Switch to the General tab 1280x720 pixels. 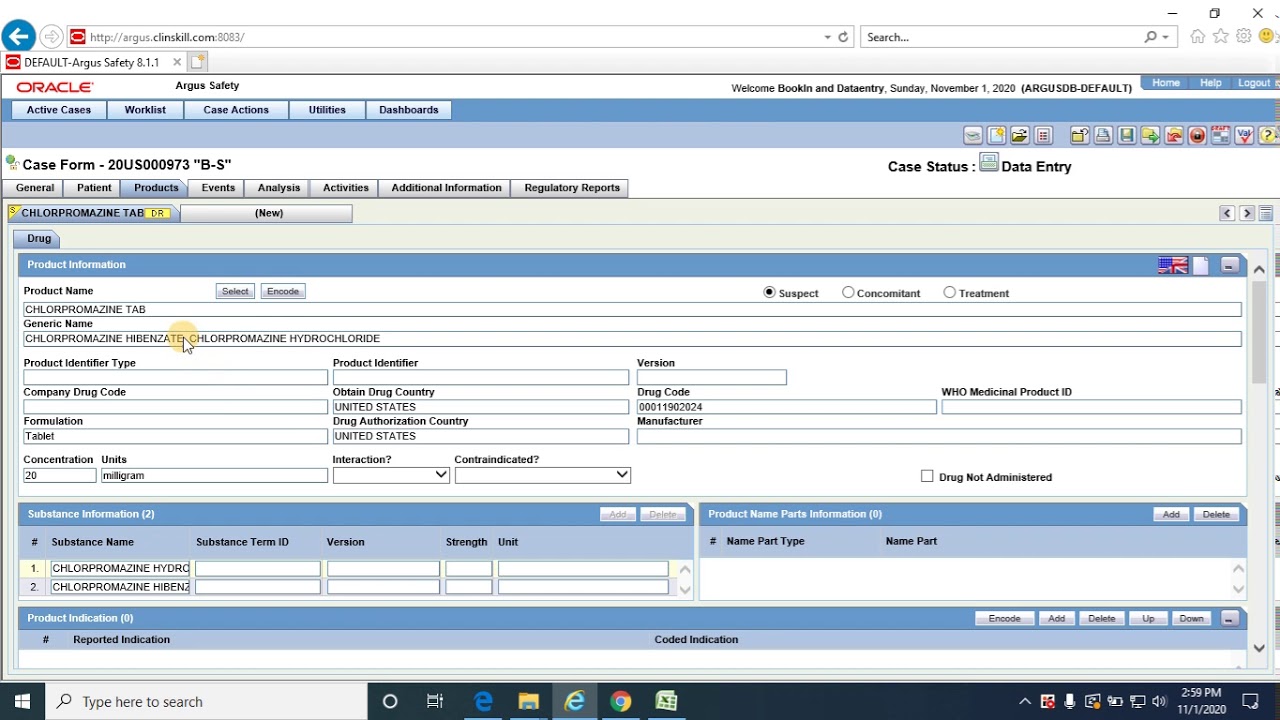pos(35,188)
